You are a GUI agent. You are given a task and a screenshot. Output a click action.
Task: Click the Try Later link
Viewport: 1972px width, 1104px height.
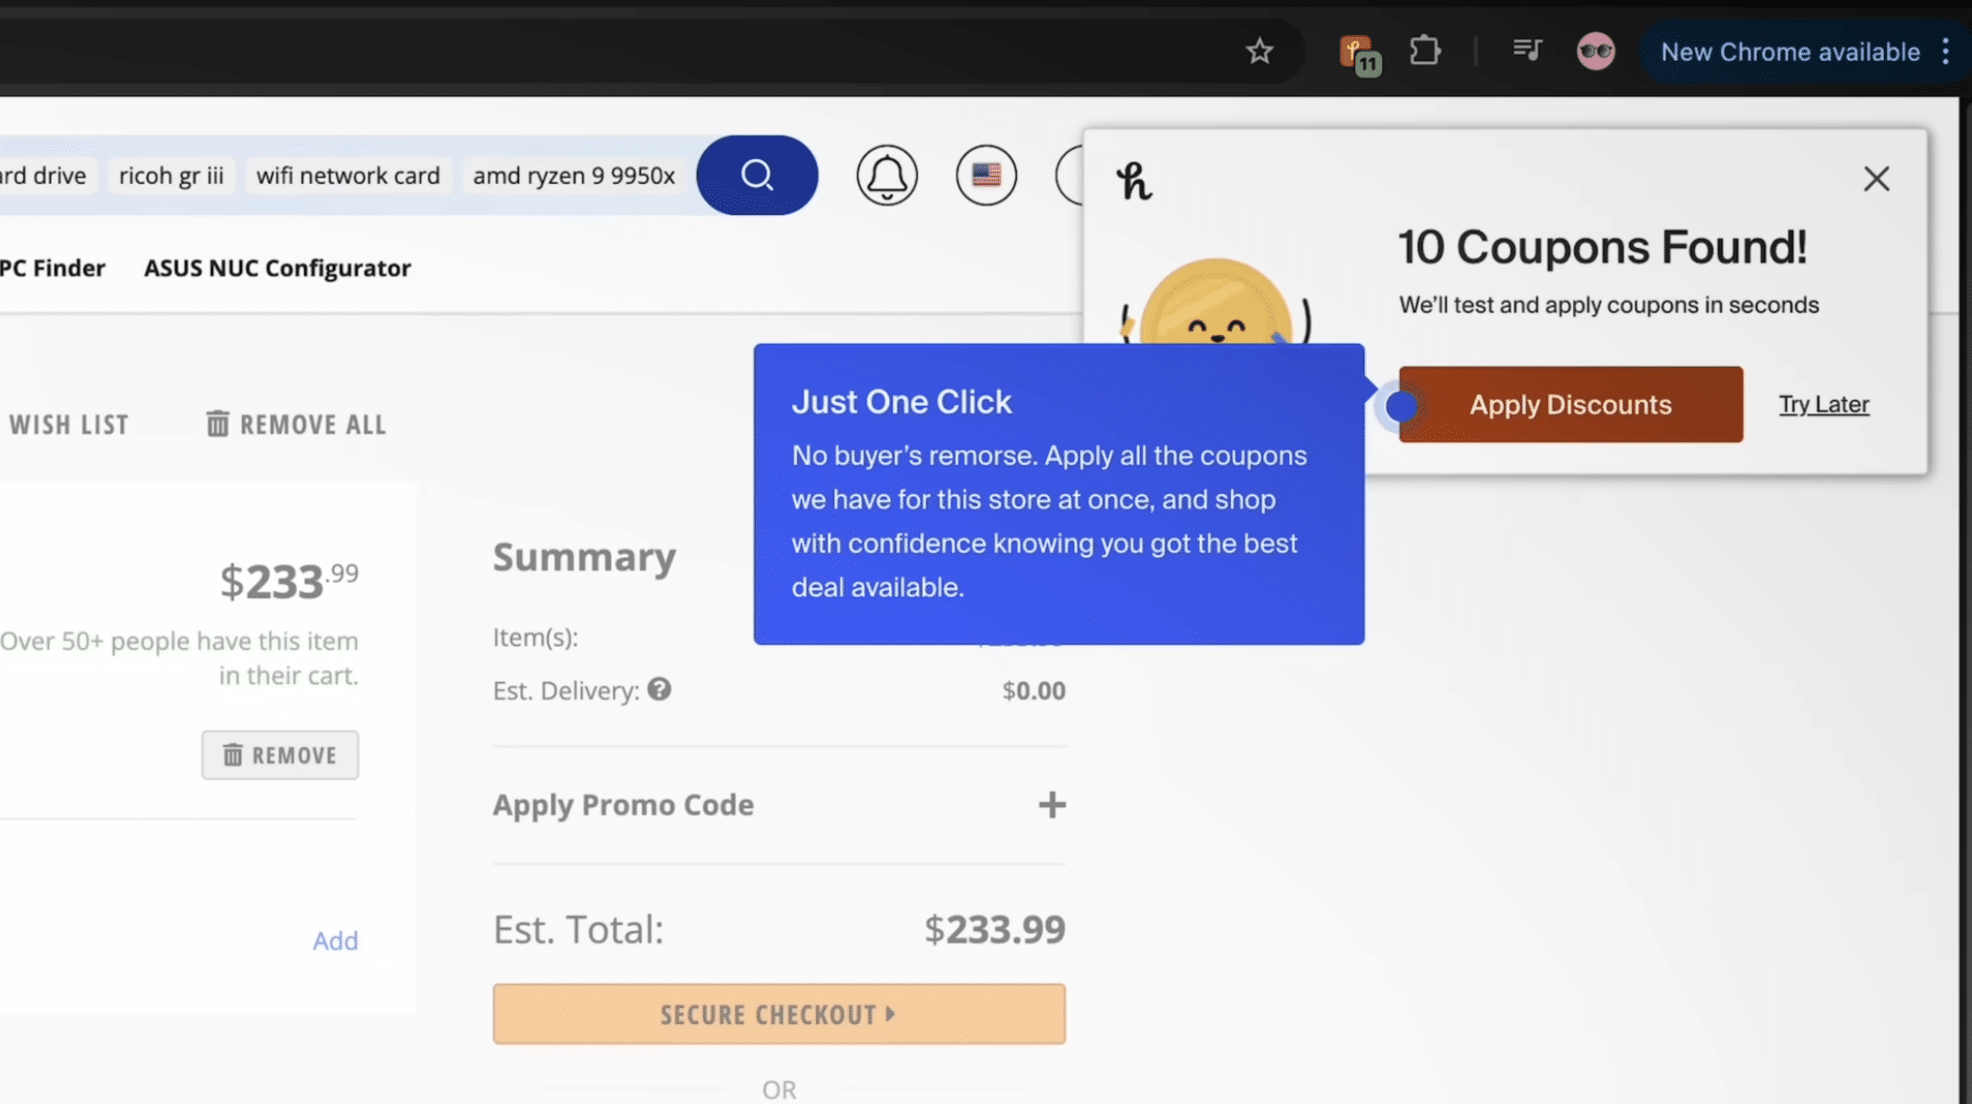(1823, 404)
